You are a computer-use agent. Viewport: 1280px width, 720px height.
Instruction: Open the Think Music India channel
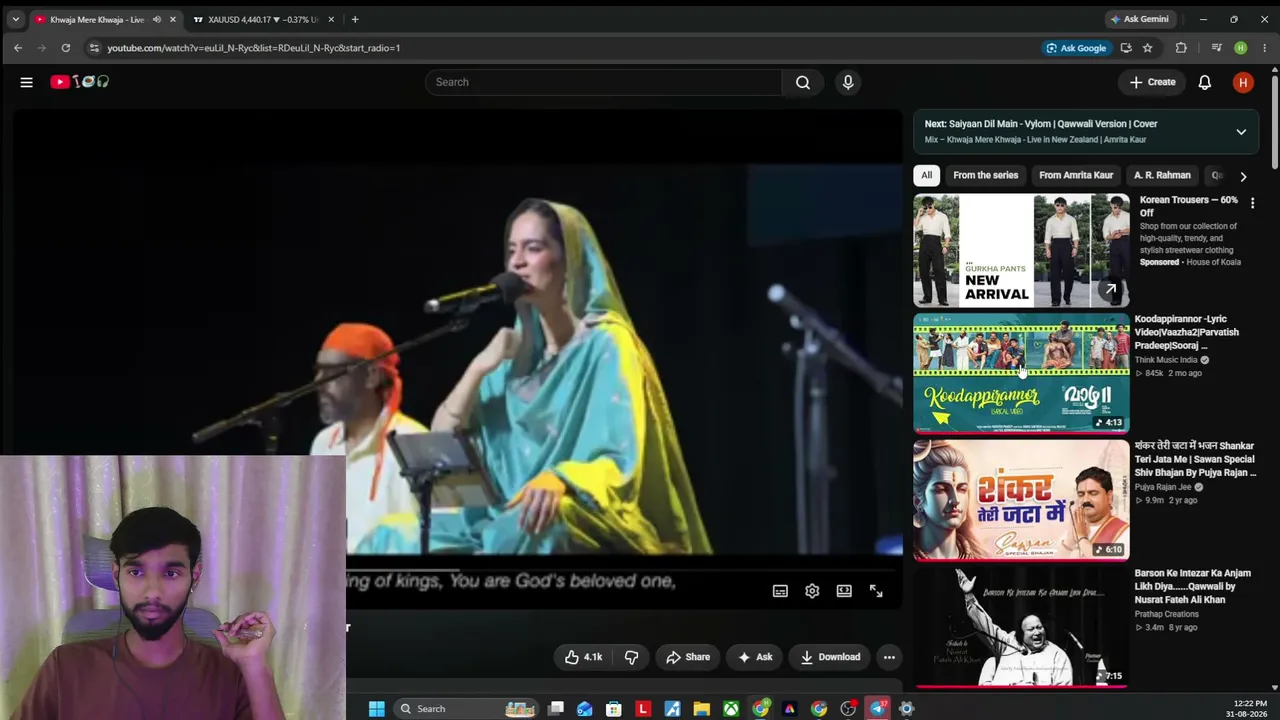(1166, 360)
